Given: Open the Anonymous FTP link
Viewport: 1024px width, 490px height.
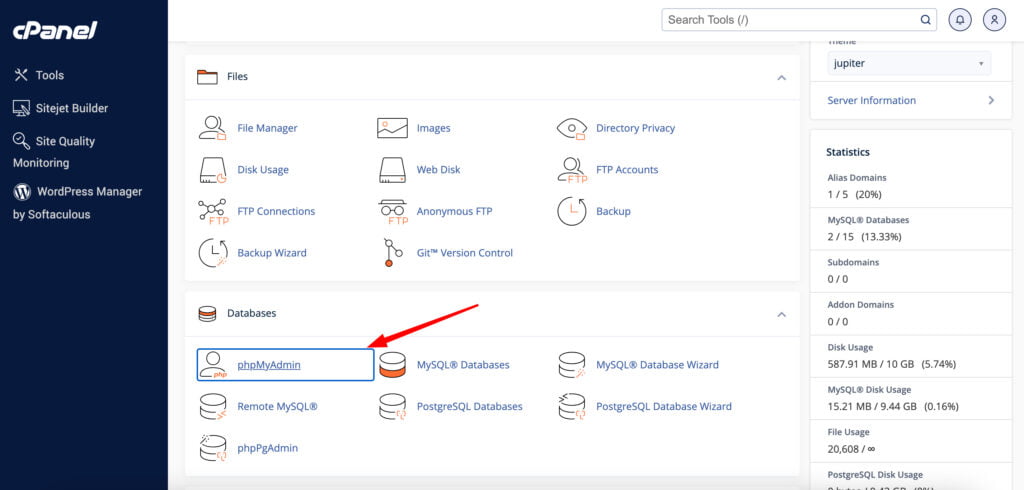Looking at the screenshot, I should click(x=455, y=212).
